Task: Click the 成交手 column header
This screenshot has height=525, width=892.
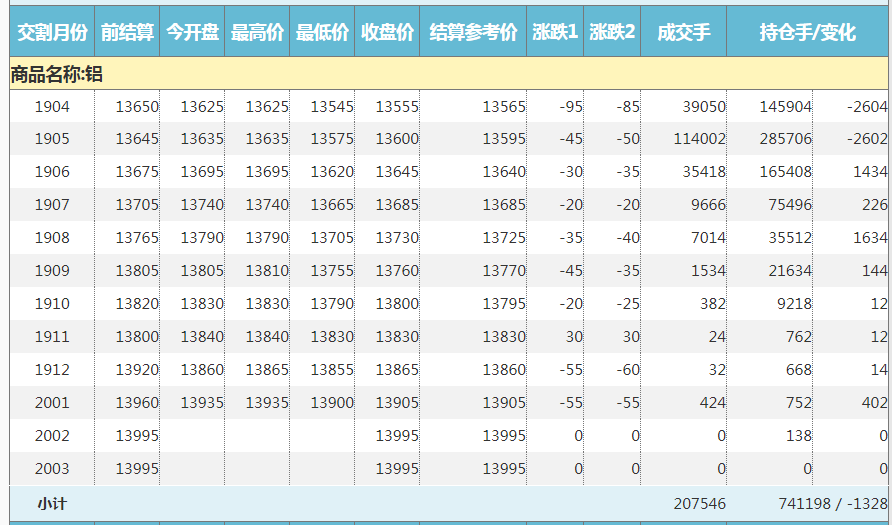Action: coord(683,32)
